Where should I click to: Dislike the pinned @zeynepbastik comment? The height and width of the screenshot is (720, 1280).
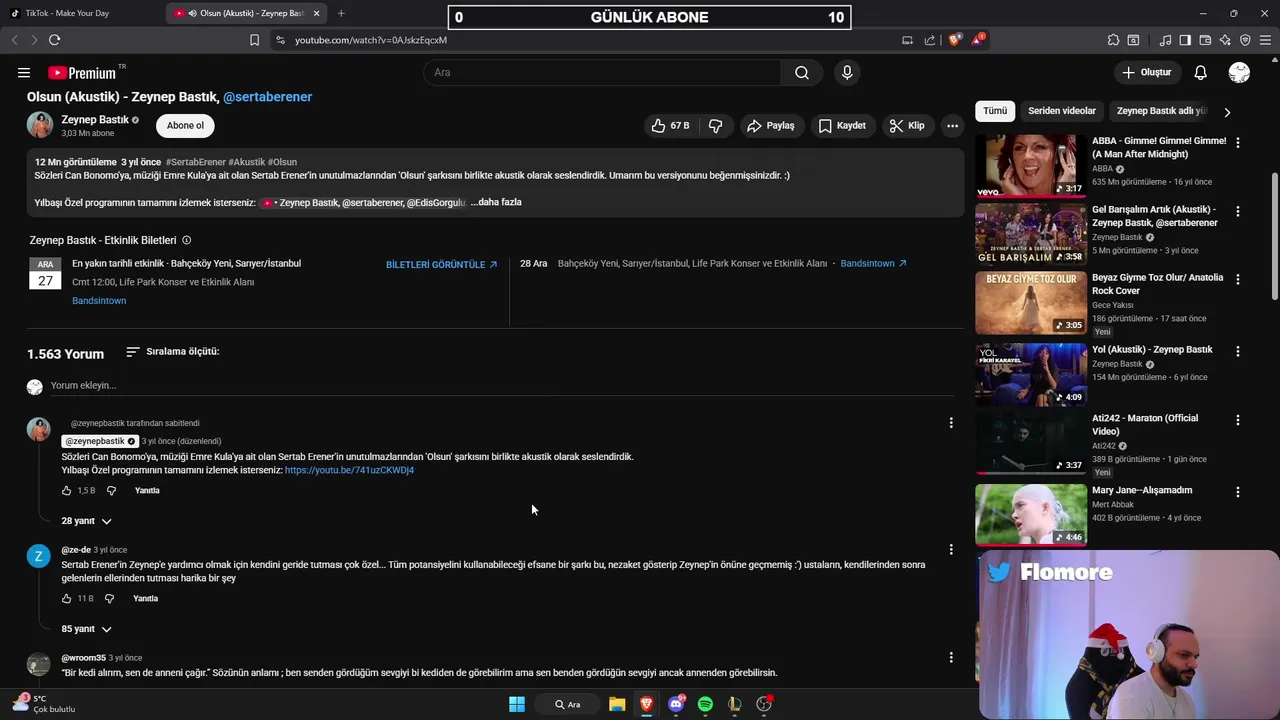click(111, 491)
